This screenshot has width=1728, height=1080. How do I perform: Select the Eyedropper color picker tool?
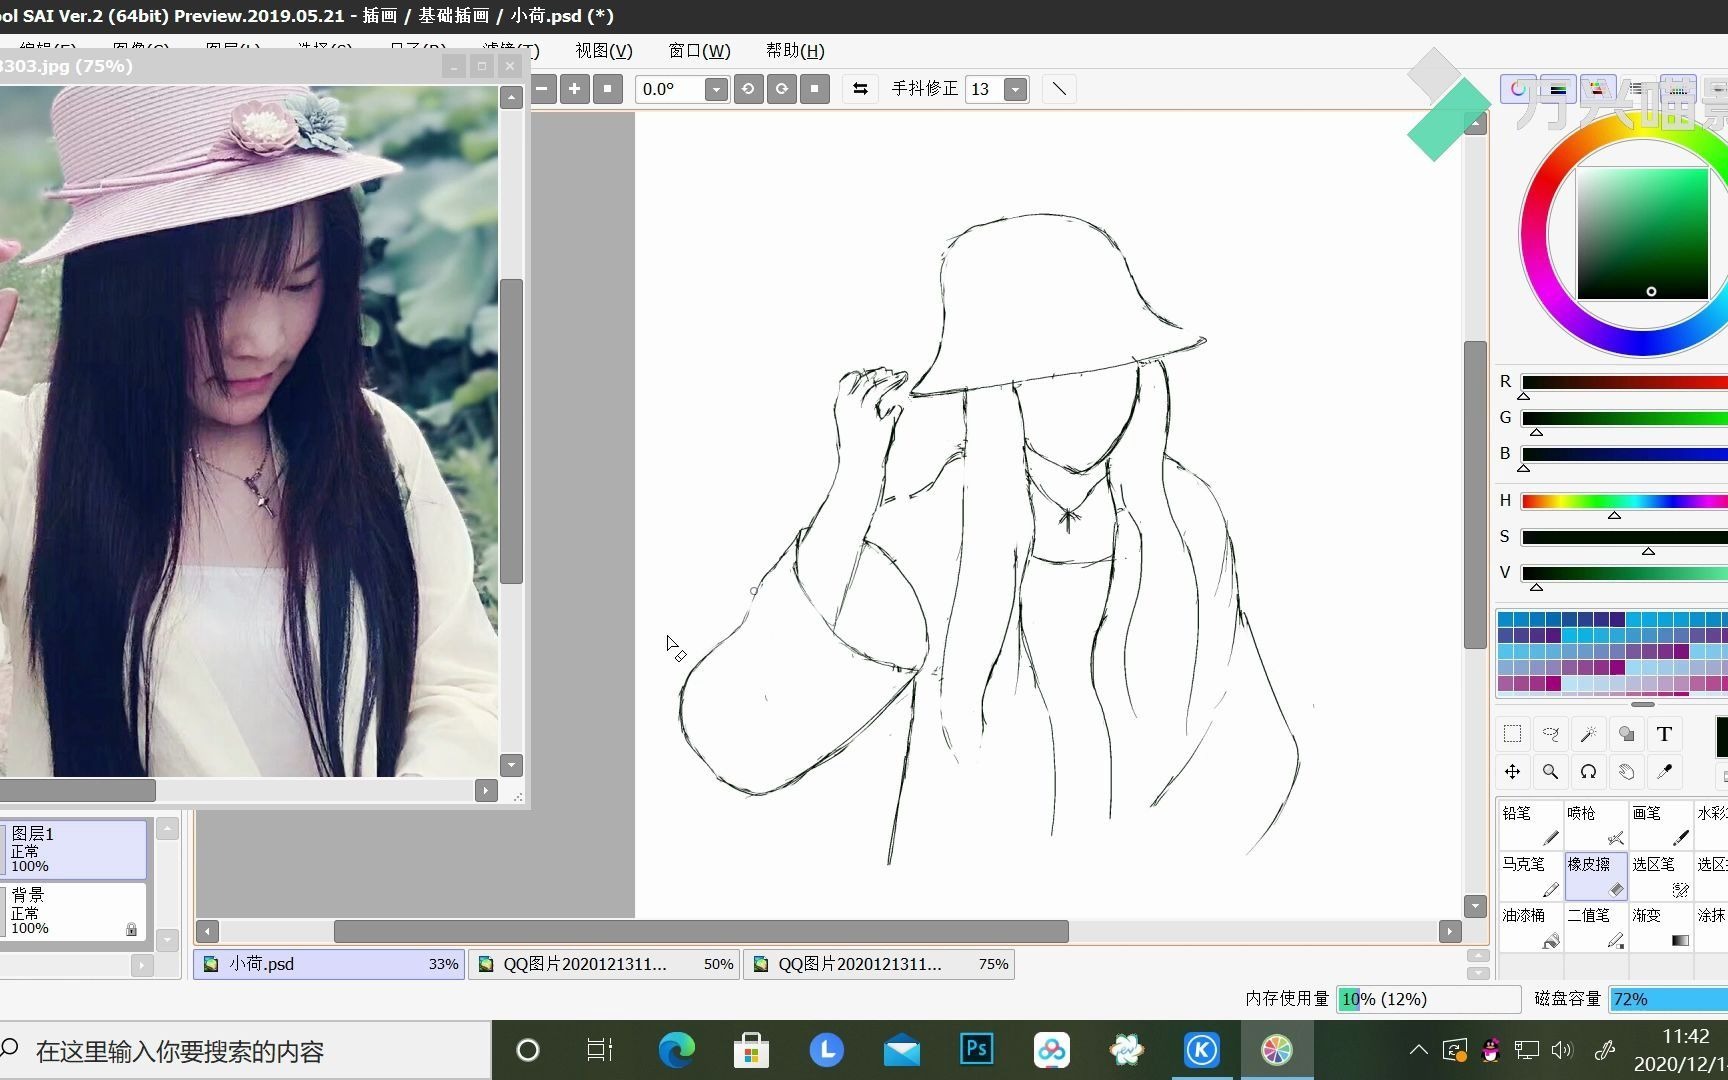pyautogui.click(x=1664, y=772)
